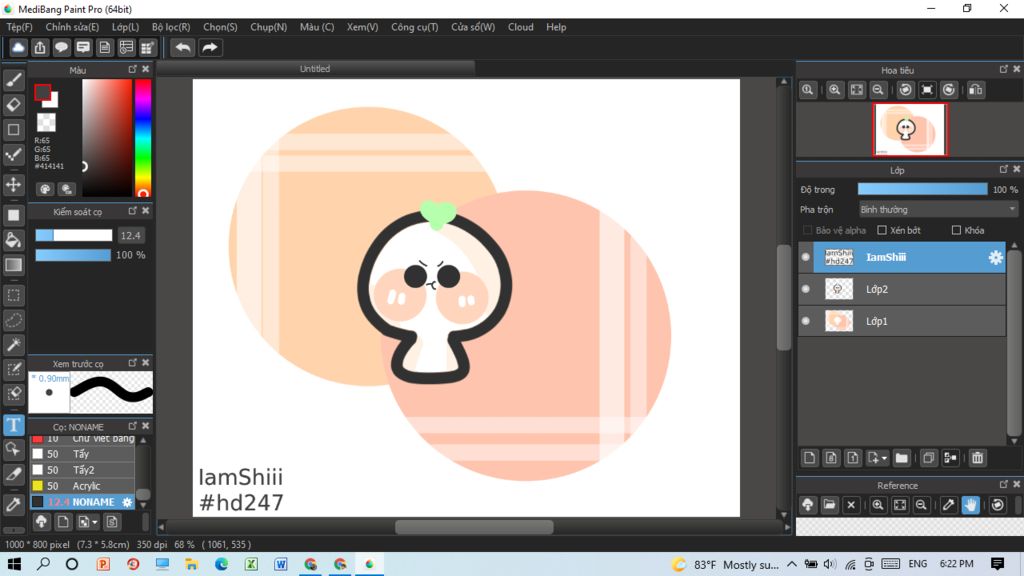
Task: Select the Magic Wand tool
Action: 14,344
